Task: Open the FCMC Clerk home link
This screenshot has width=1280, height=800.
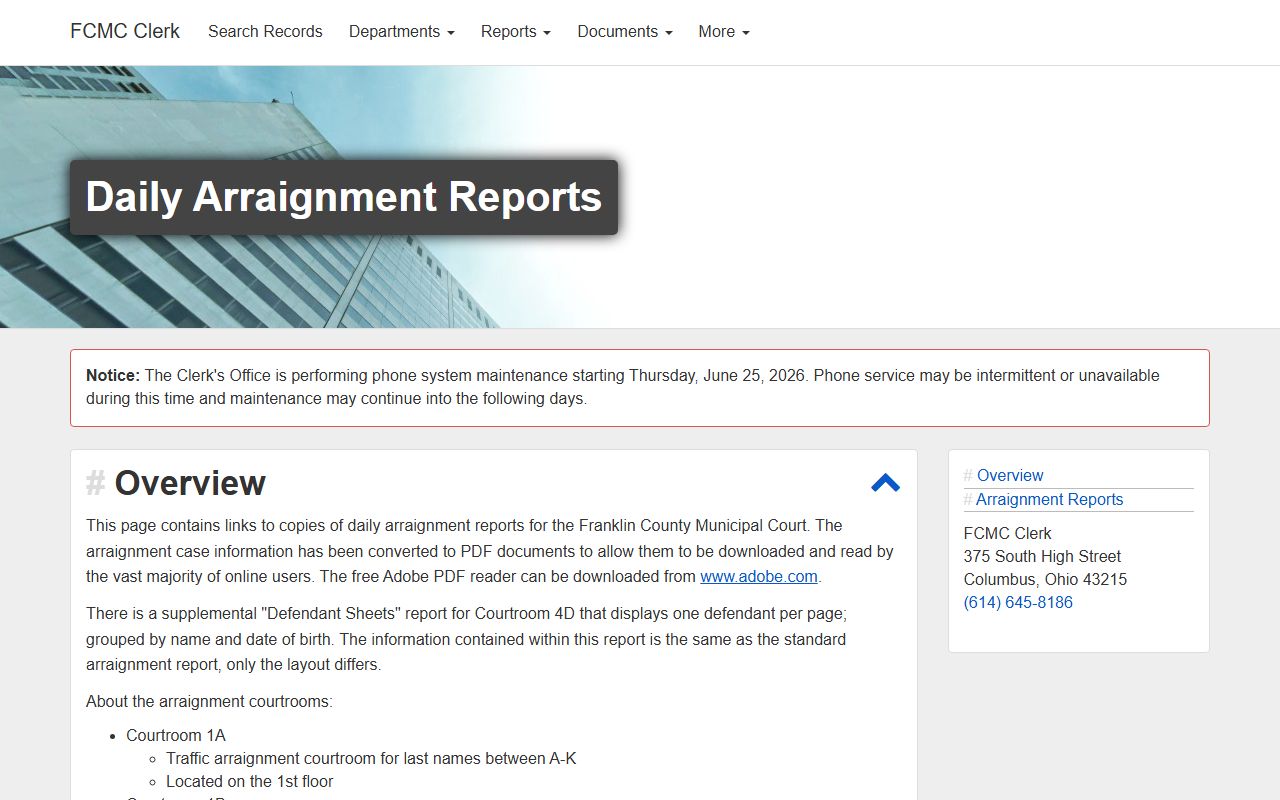Action: 125,31
